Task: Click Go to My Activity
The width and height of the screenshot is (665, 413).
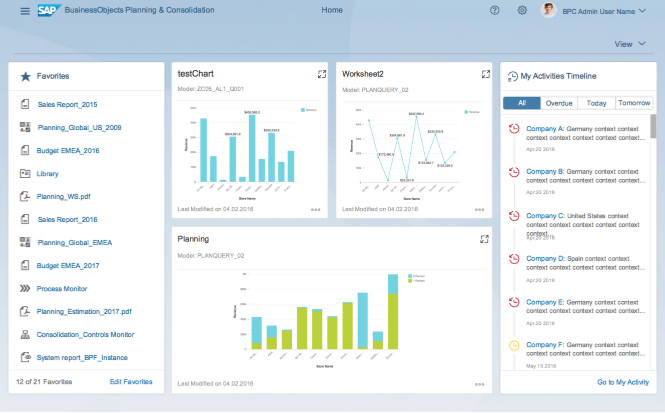Action: (x=623, y=382)
